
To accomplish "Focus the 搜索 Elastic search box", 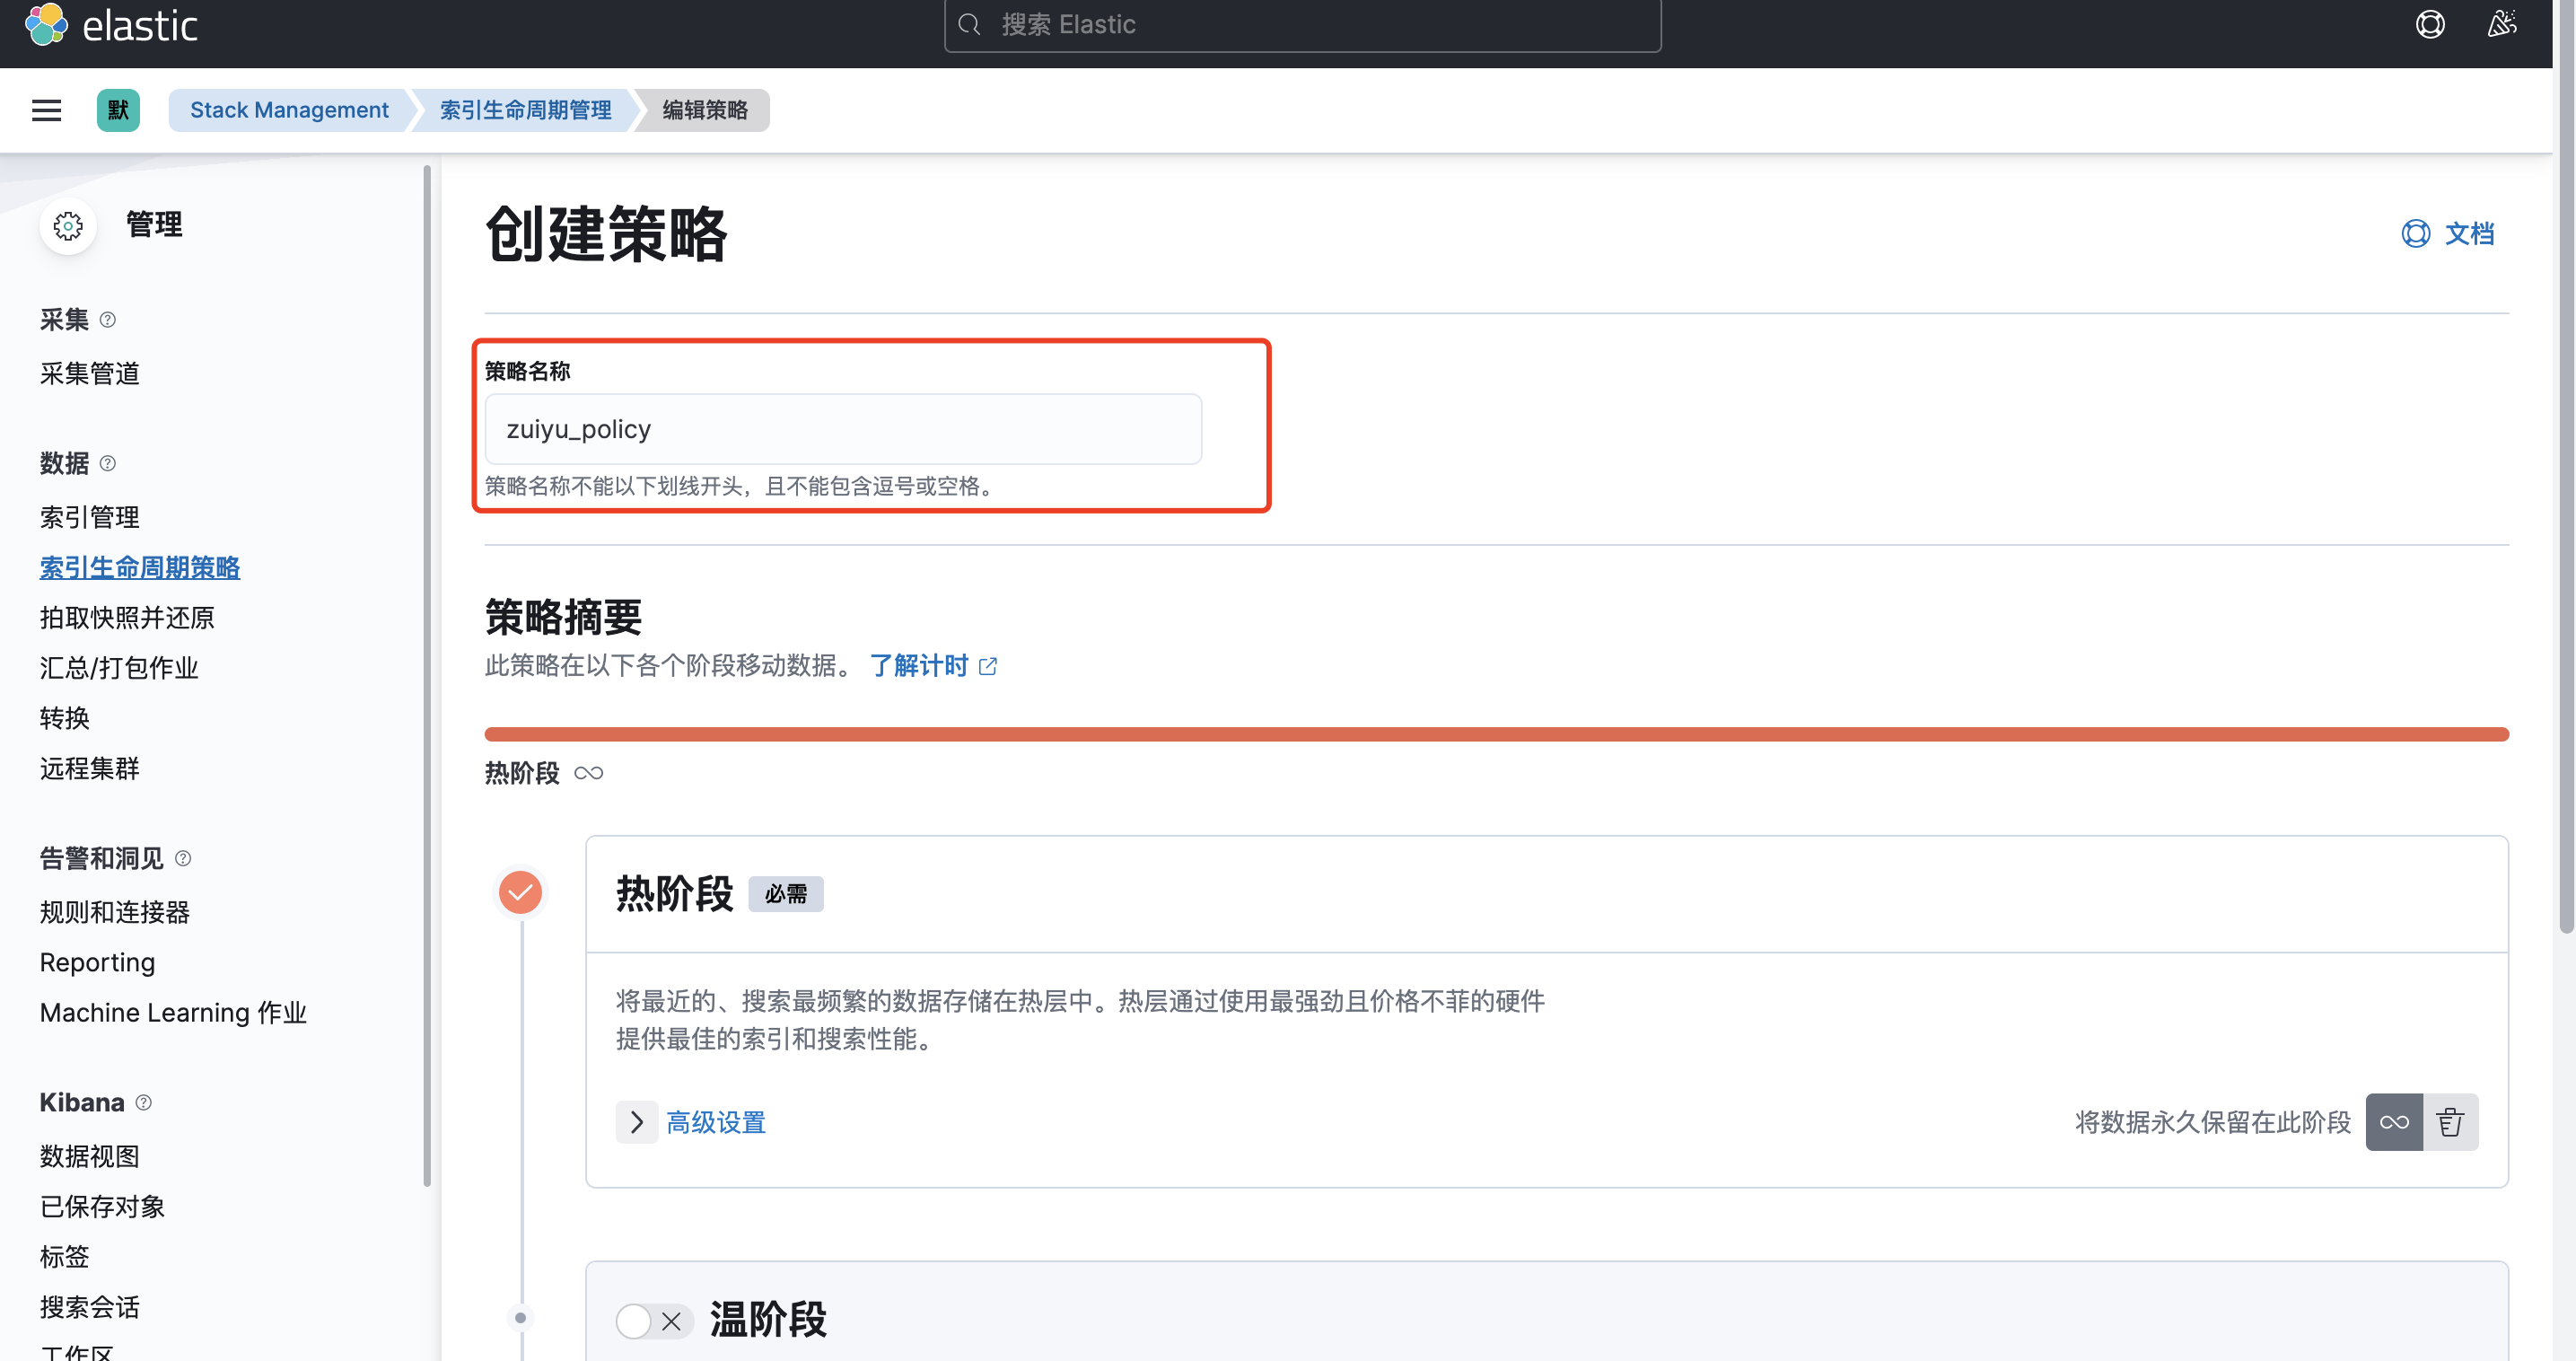I will click(x=1302, y=24).
